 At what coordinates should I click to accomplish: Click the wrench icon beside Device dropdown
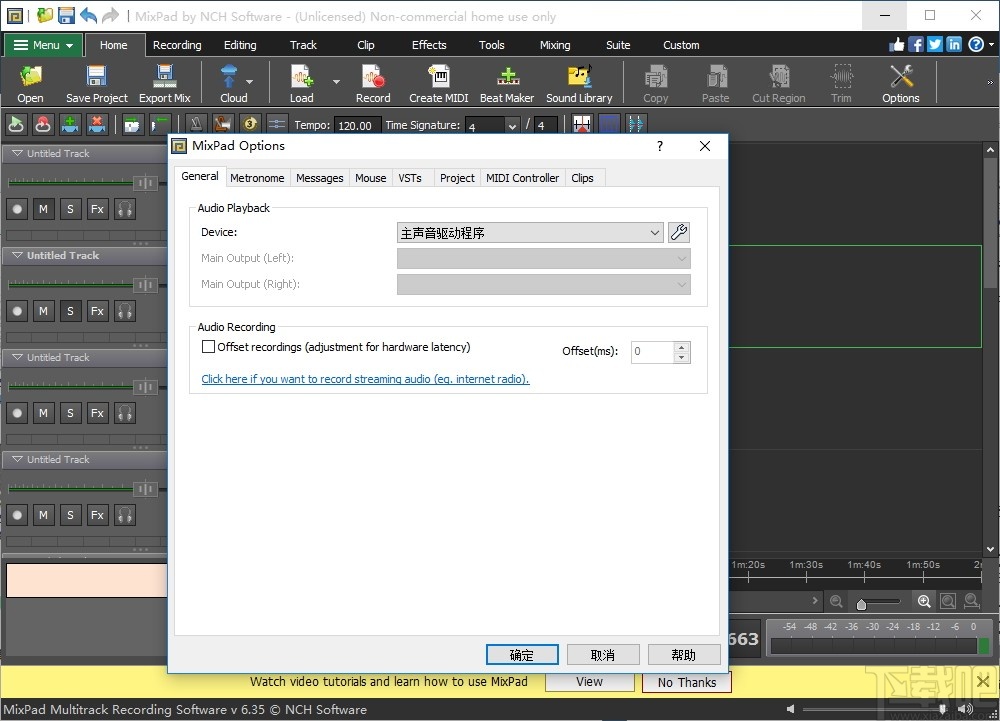[679, 233]
